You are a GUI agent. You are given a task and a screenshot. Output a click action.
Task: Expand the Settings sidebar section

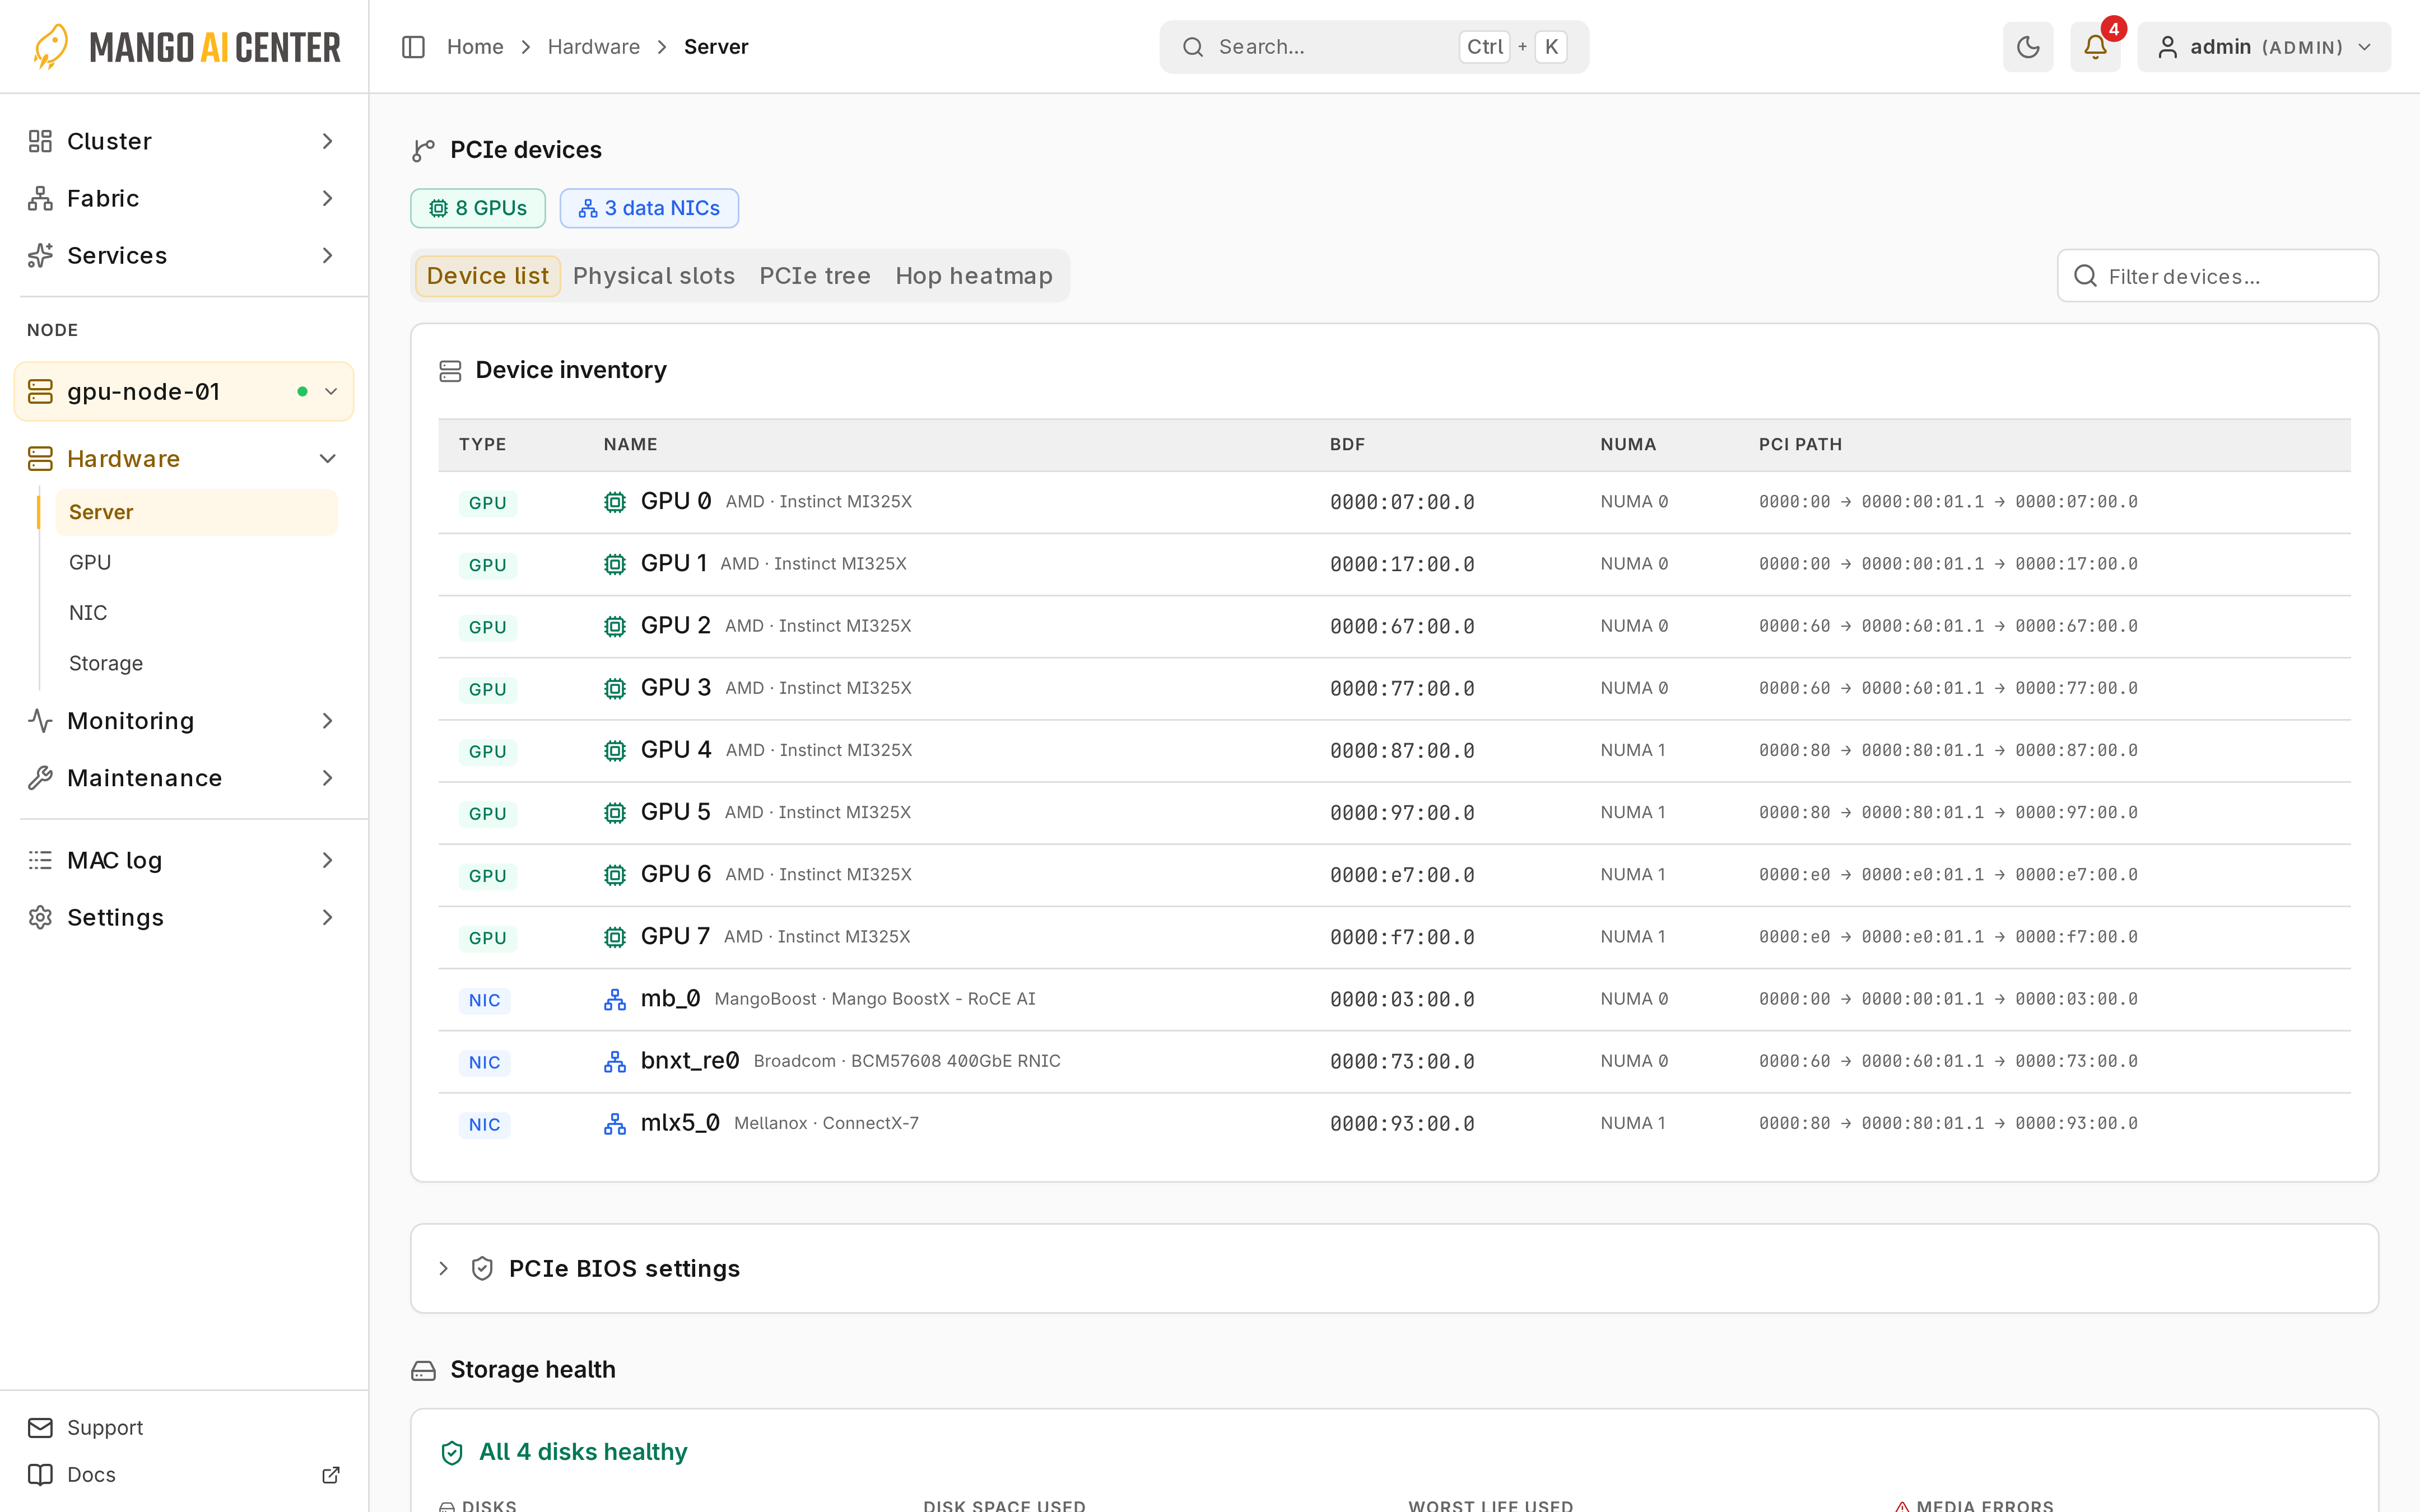coord(184,917)
